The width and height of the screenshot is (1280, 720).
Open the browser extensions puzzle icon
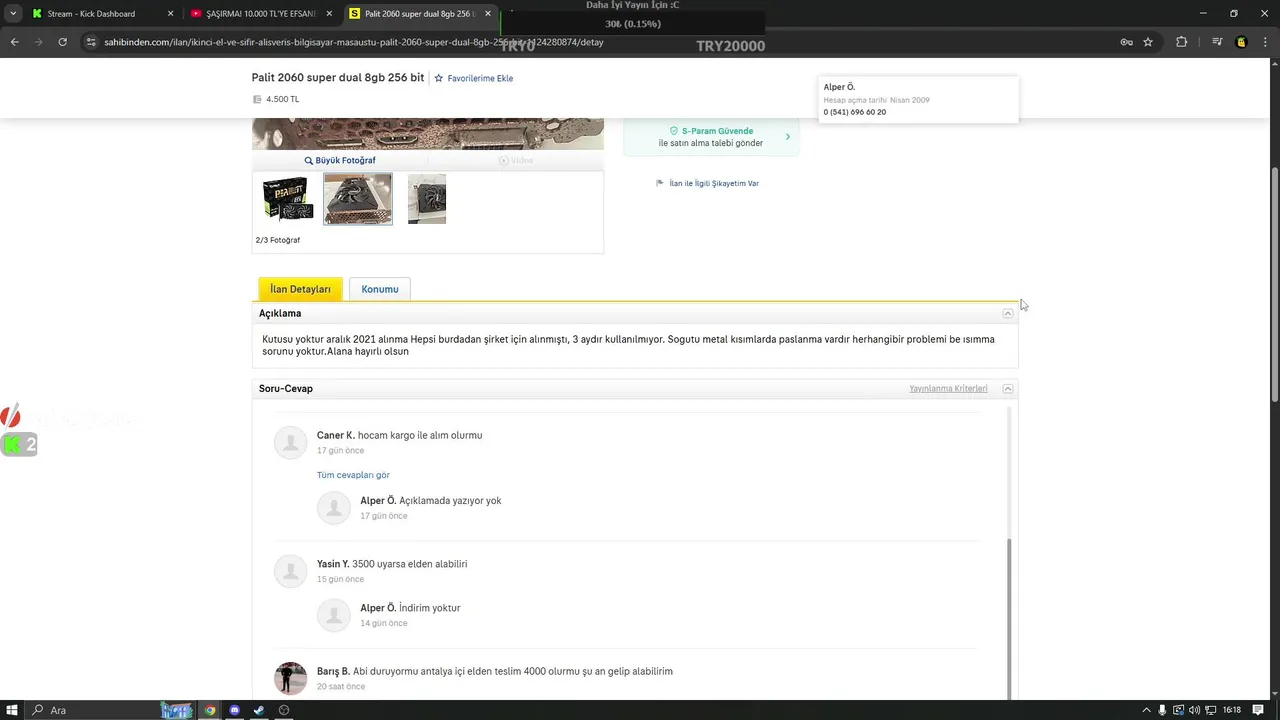pos(1182,42)
